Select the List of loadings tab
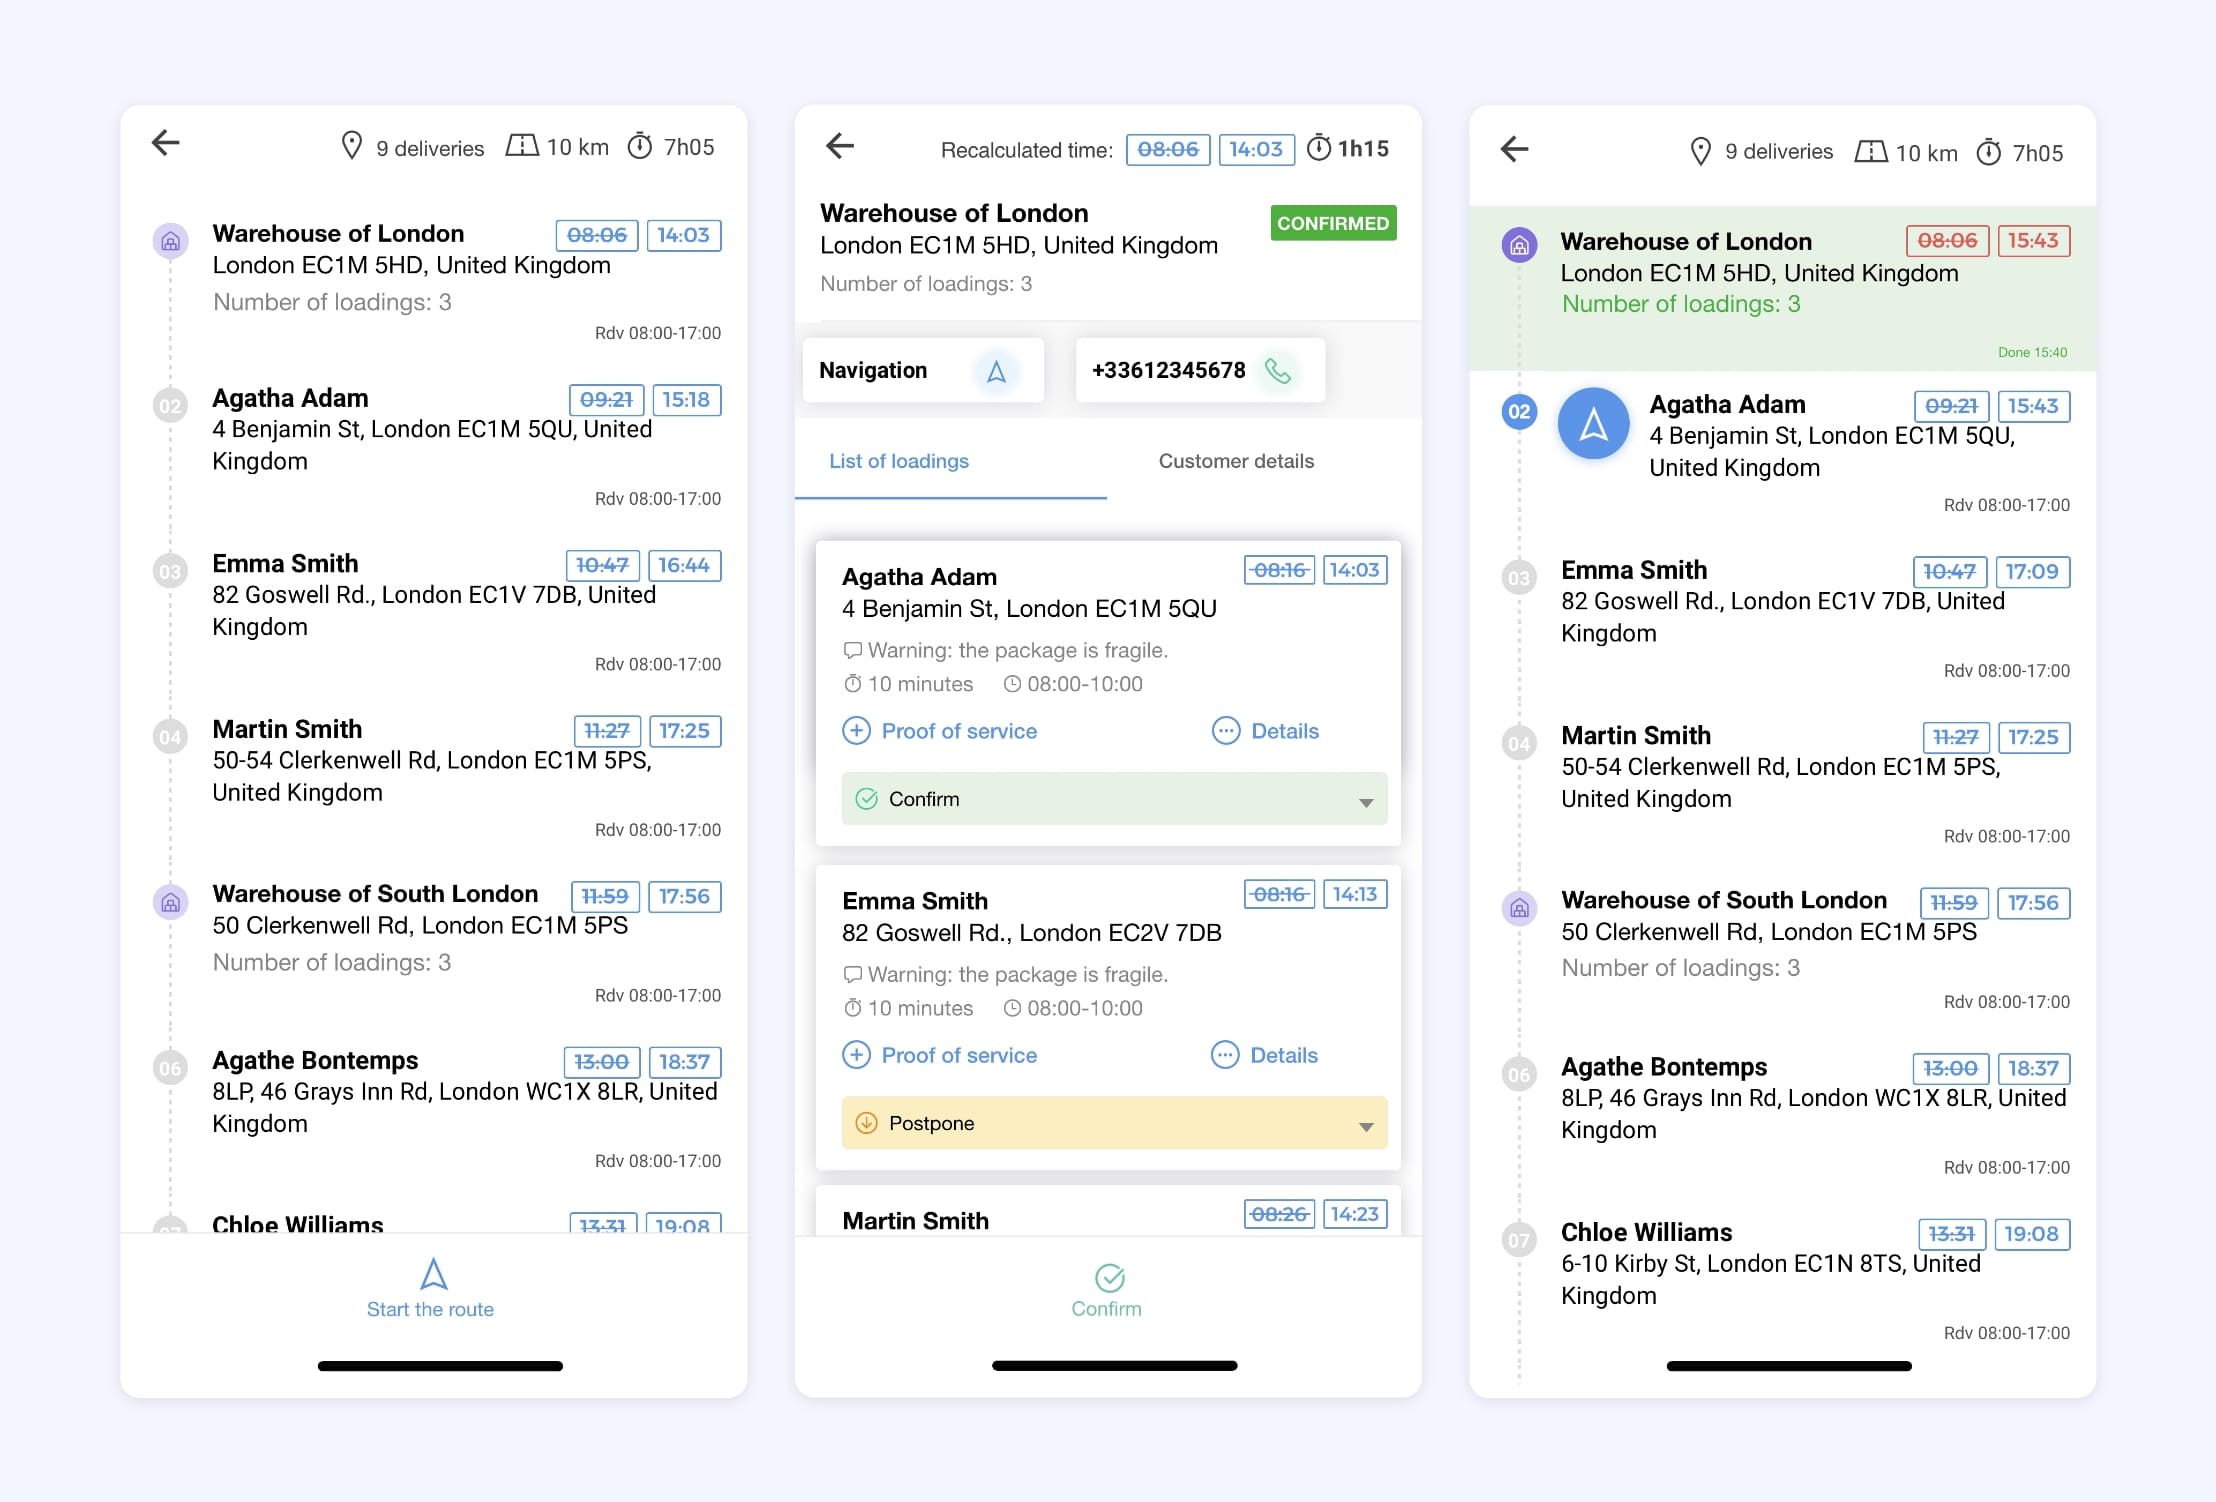Screen dimensions: 2216x1502 click(898, 461)
